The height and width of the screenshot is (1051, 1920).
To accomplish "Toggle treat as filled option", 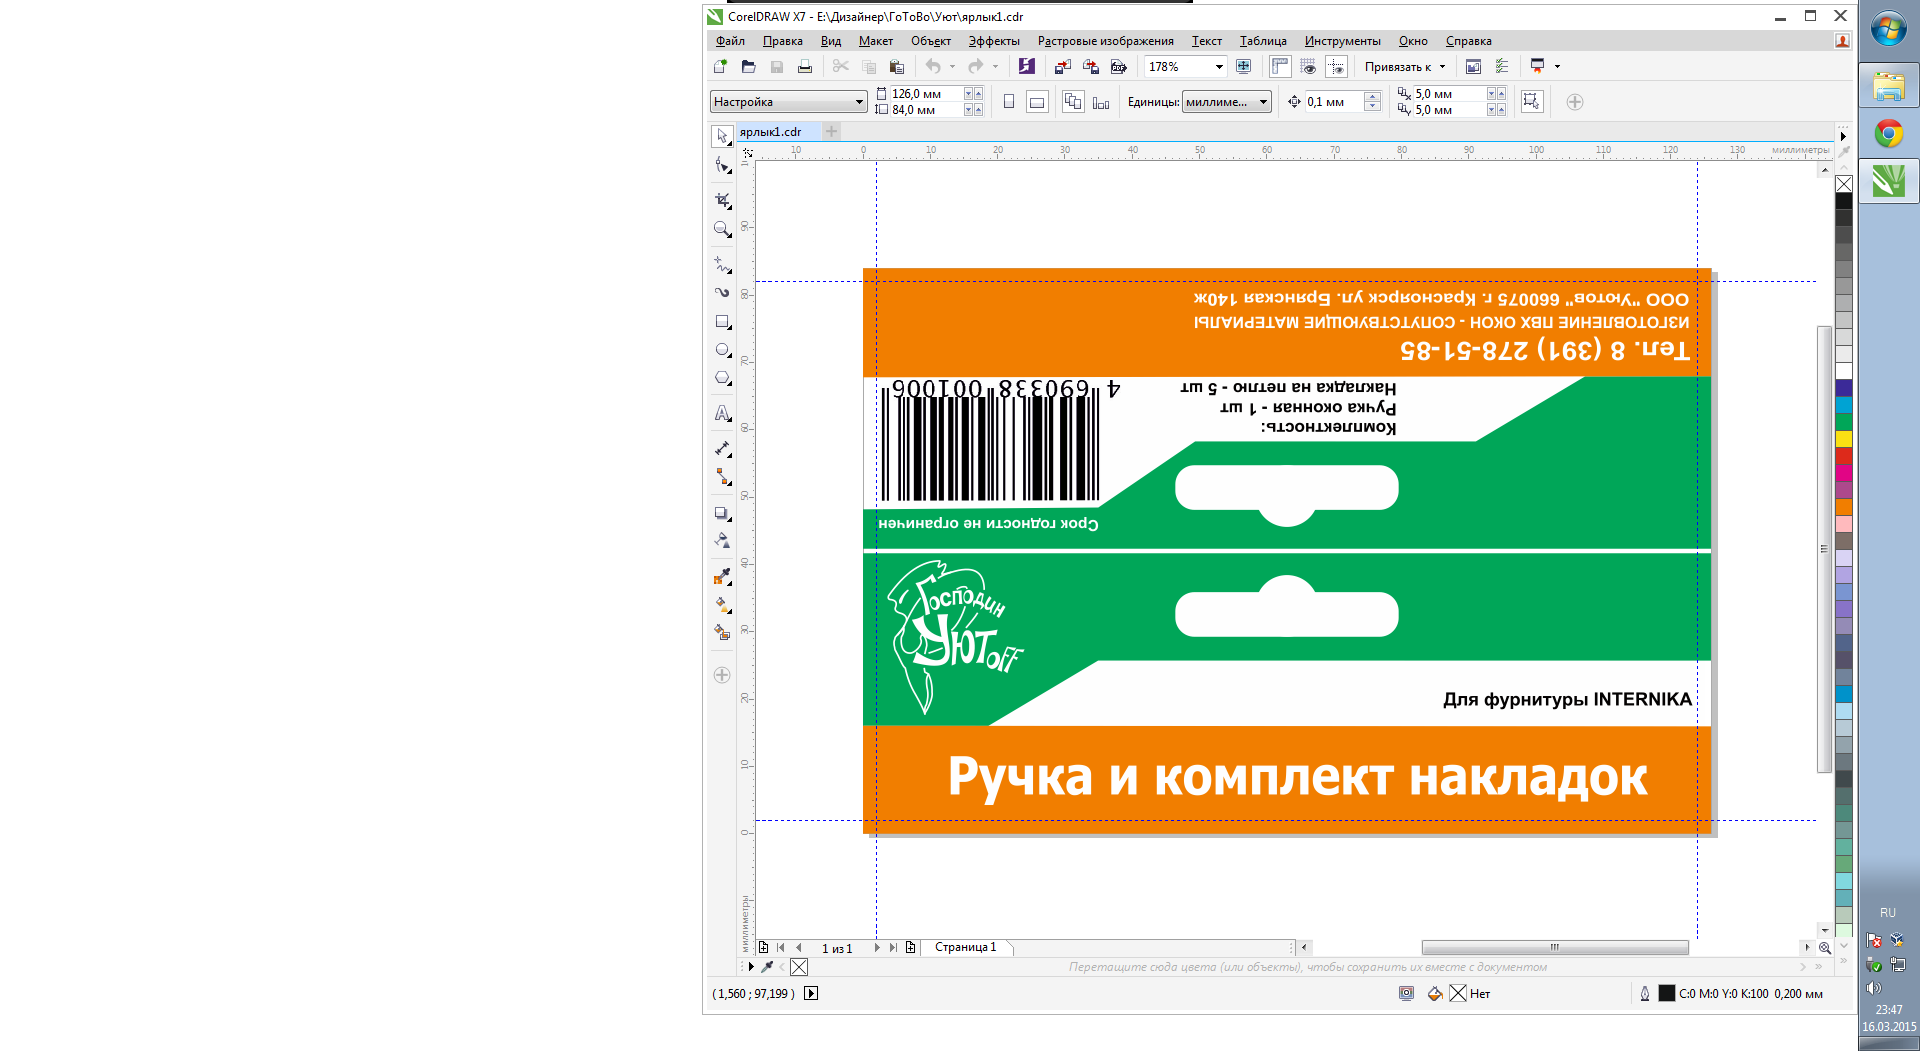I will (1532, 102).
